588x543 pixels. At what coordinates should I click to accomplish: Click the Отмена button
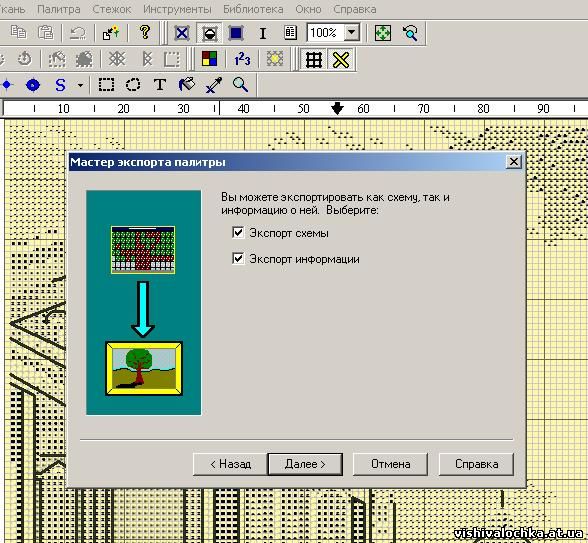tap(390, 464)
